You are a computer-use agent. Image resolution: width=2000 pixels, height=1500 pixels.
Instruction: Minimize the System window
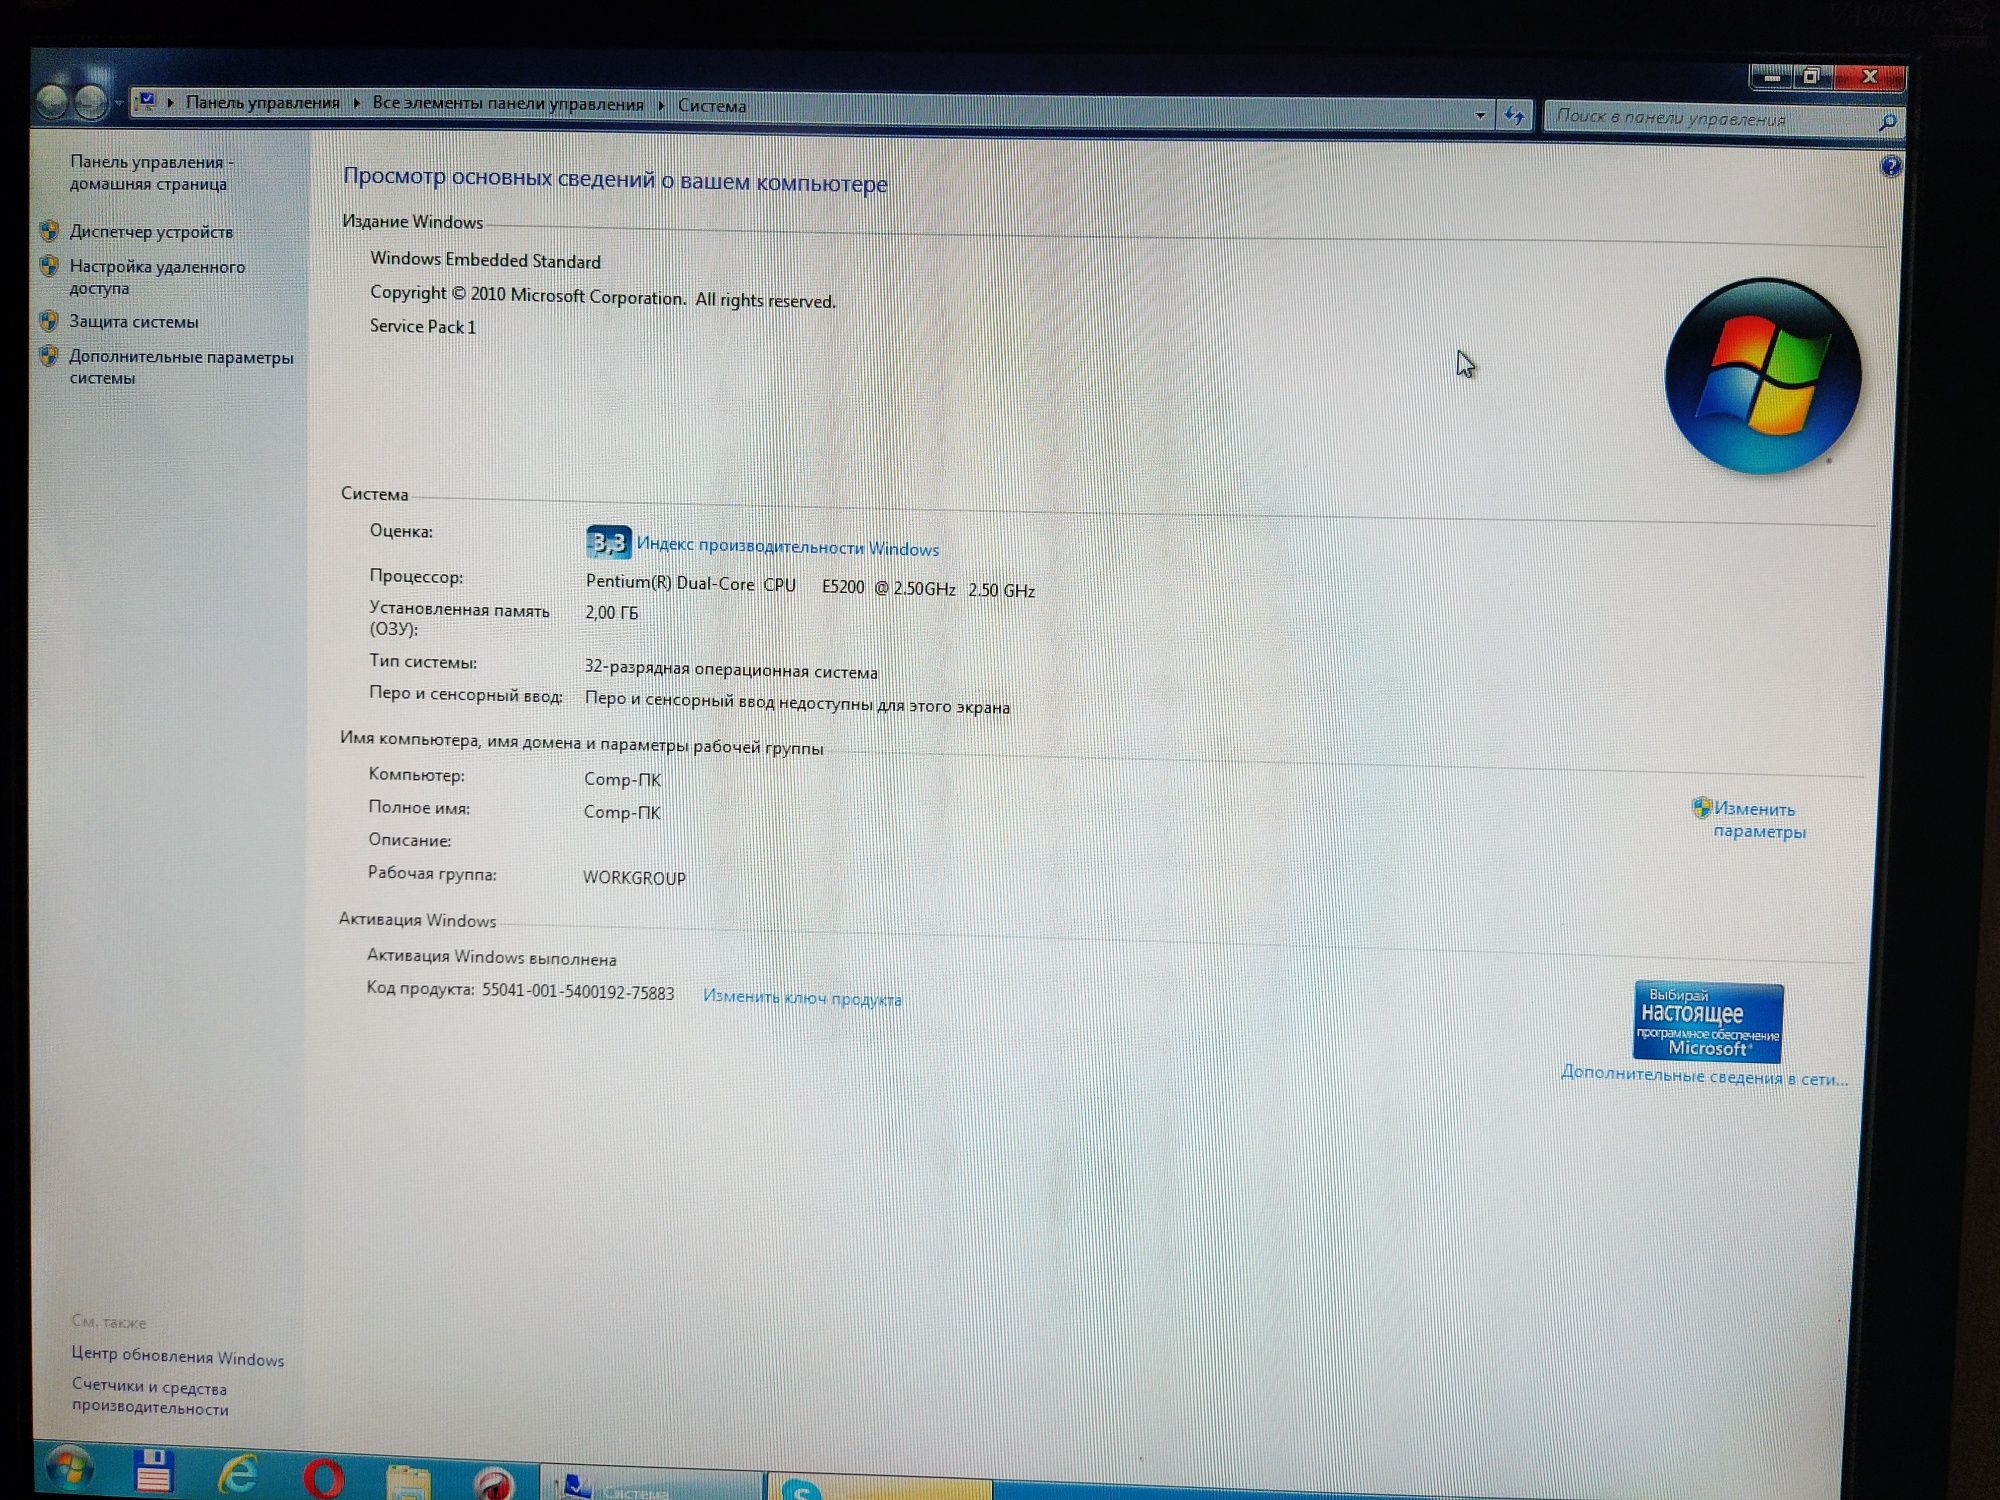click(1772, 76)
